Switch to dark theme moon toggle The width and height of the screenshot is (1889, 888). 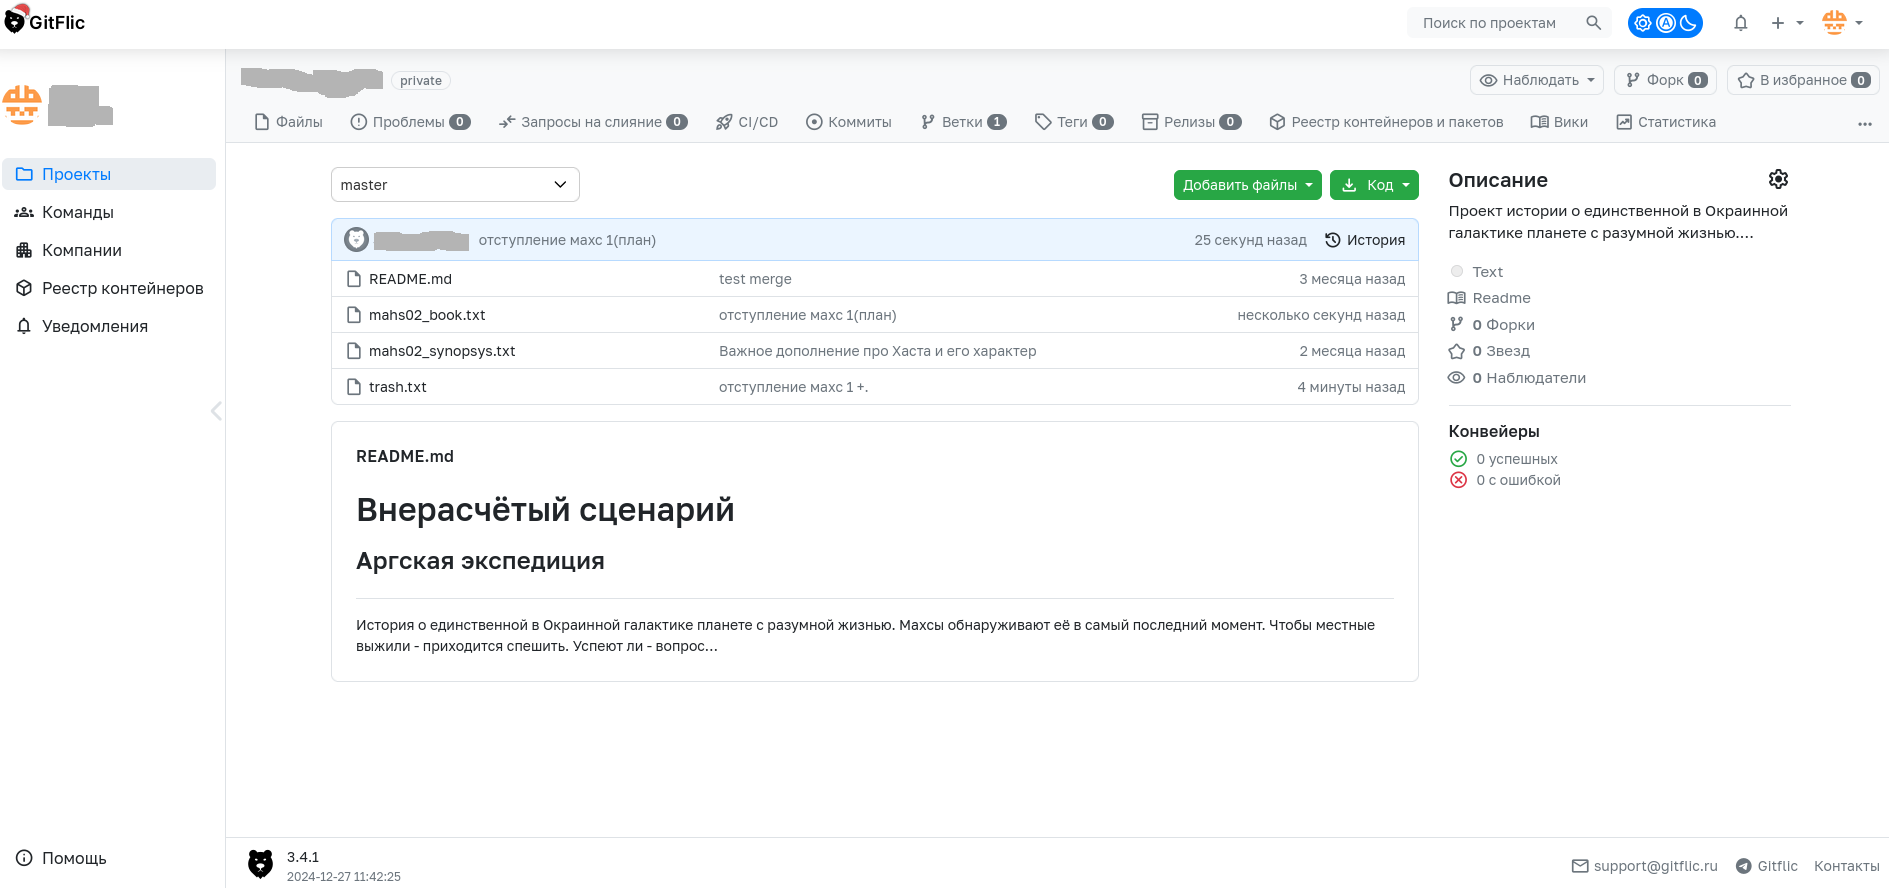1688,23
